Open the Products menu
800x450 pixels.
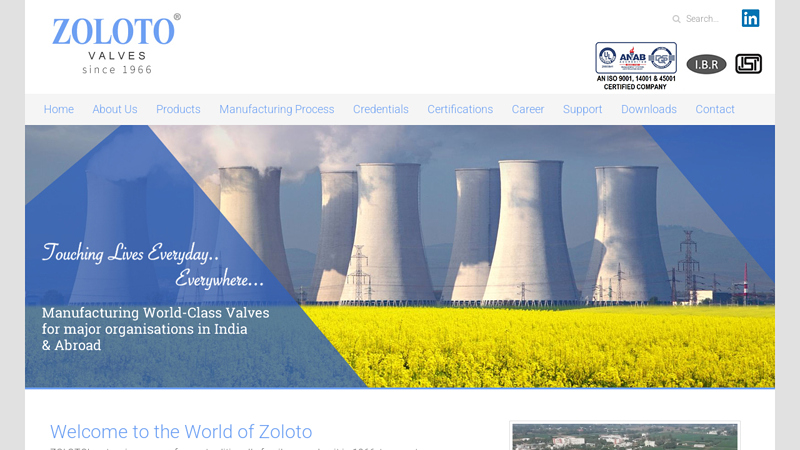click(x=178, y=109)
